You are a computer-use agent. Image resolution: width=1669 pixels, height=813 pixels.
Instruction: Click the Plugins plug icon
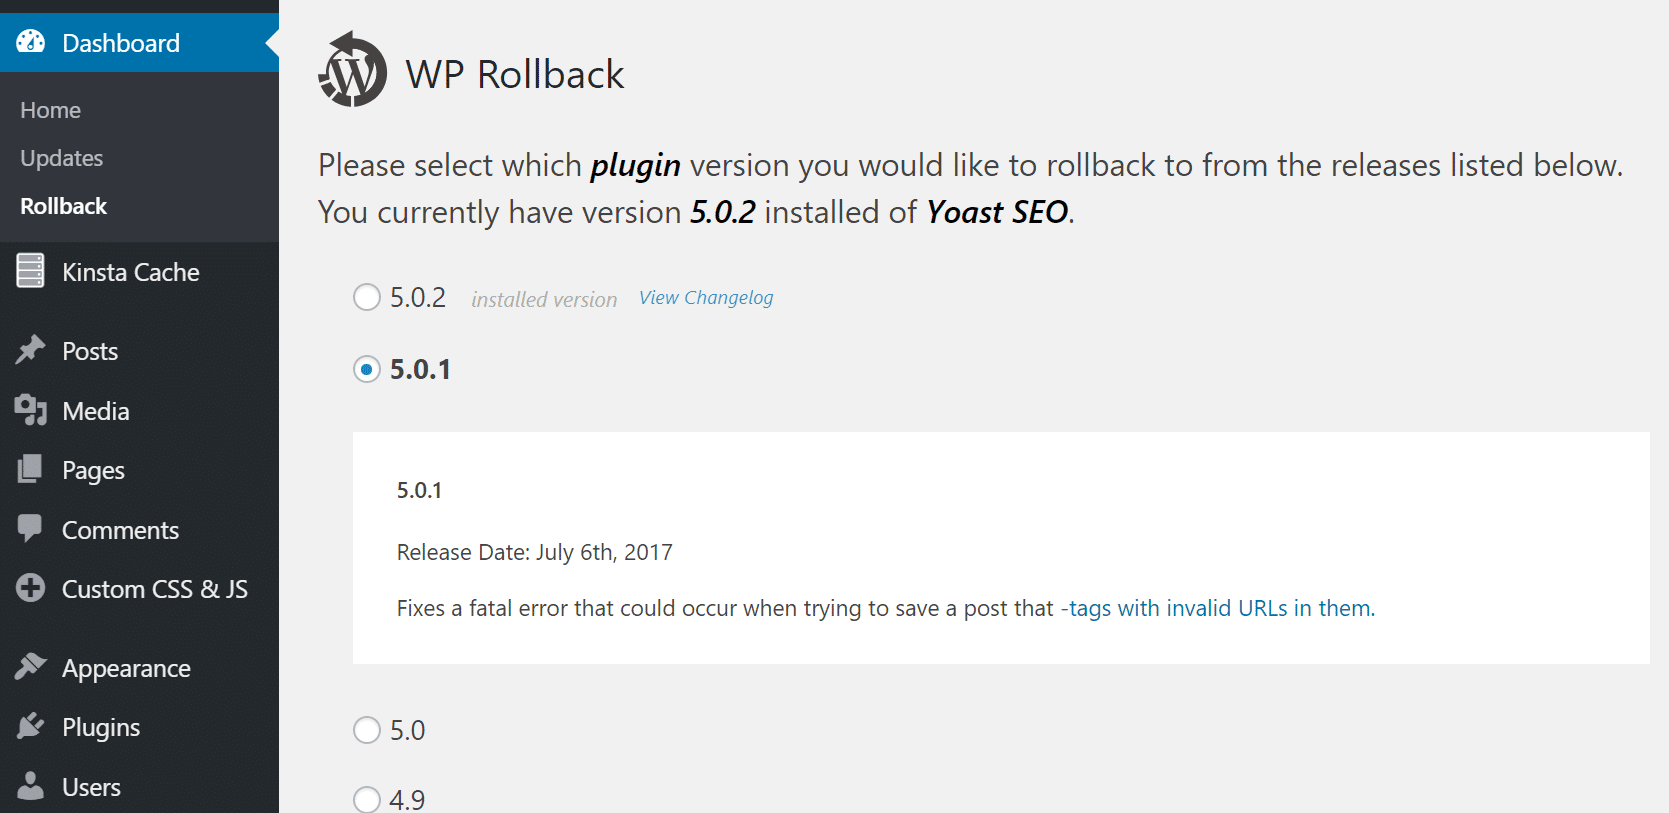click(31, 726)
